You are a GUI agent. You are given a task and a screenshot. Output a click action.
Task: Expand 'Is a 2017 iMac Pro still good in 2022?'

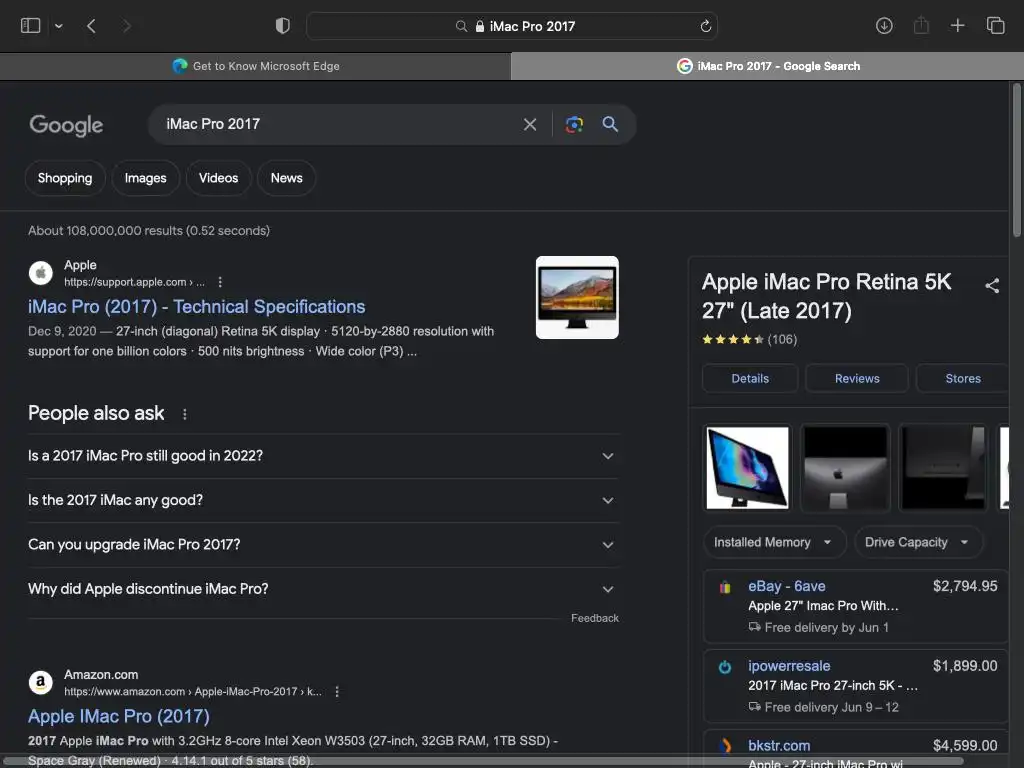323,456
